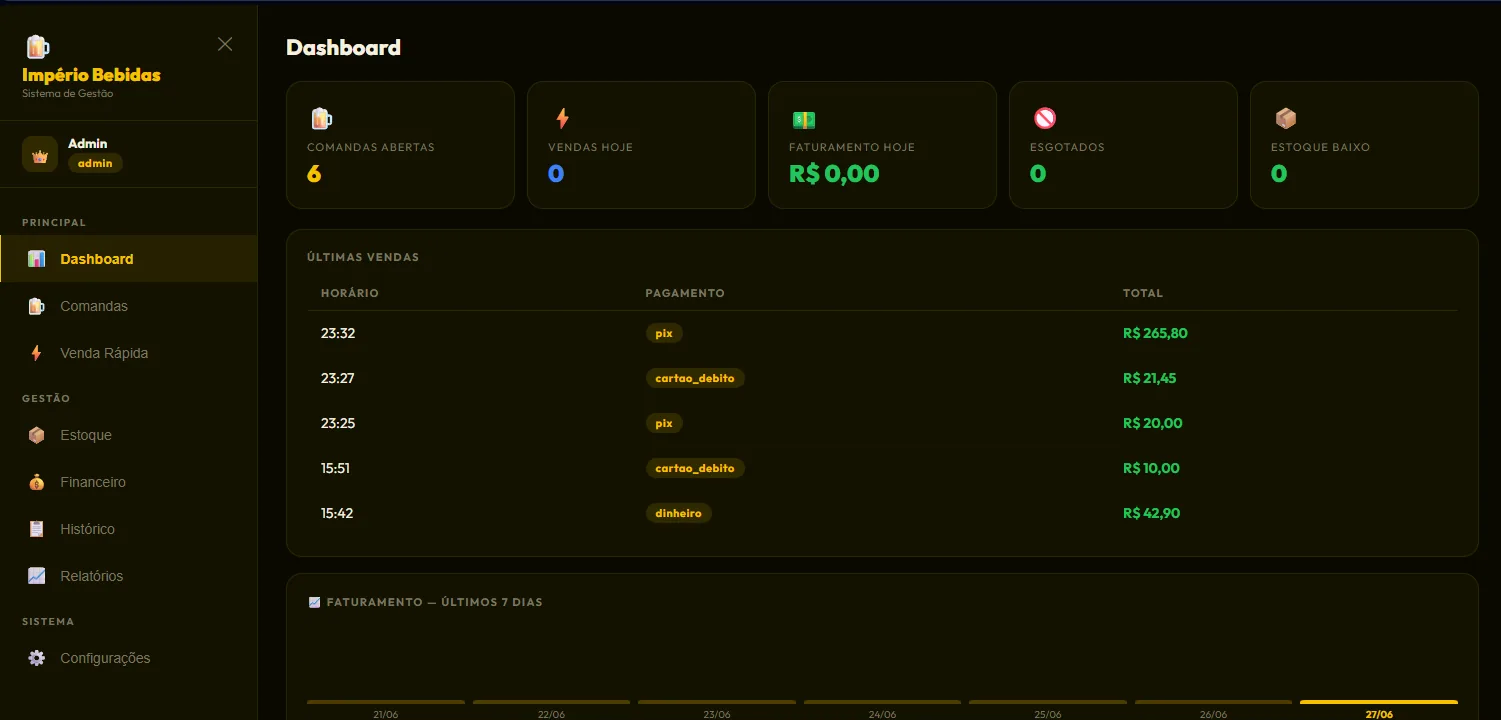Click the package icon on Estoque Baixo card
Screen dimensions: 1501x720
tap(1285, 119)
